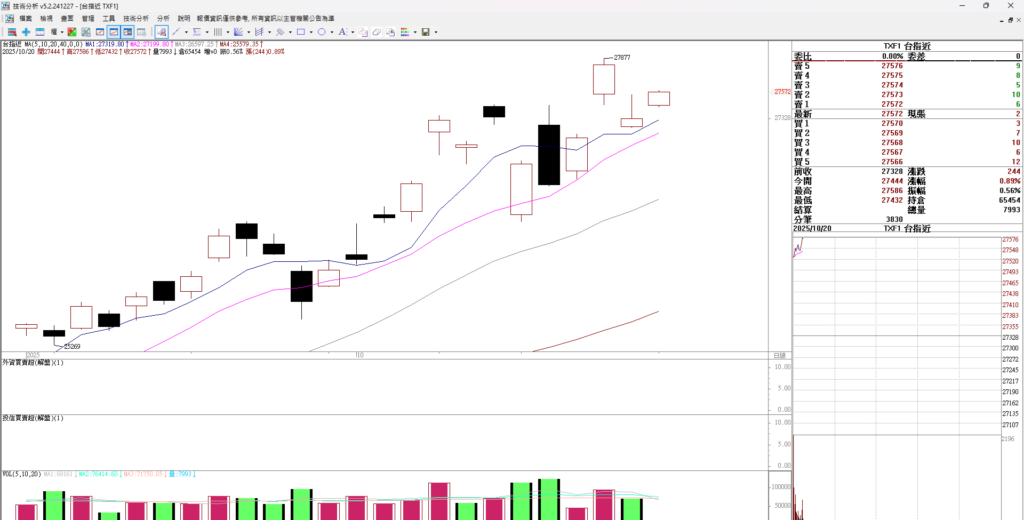Toggle the highlighted drawing mode button

(161, 32)
